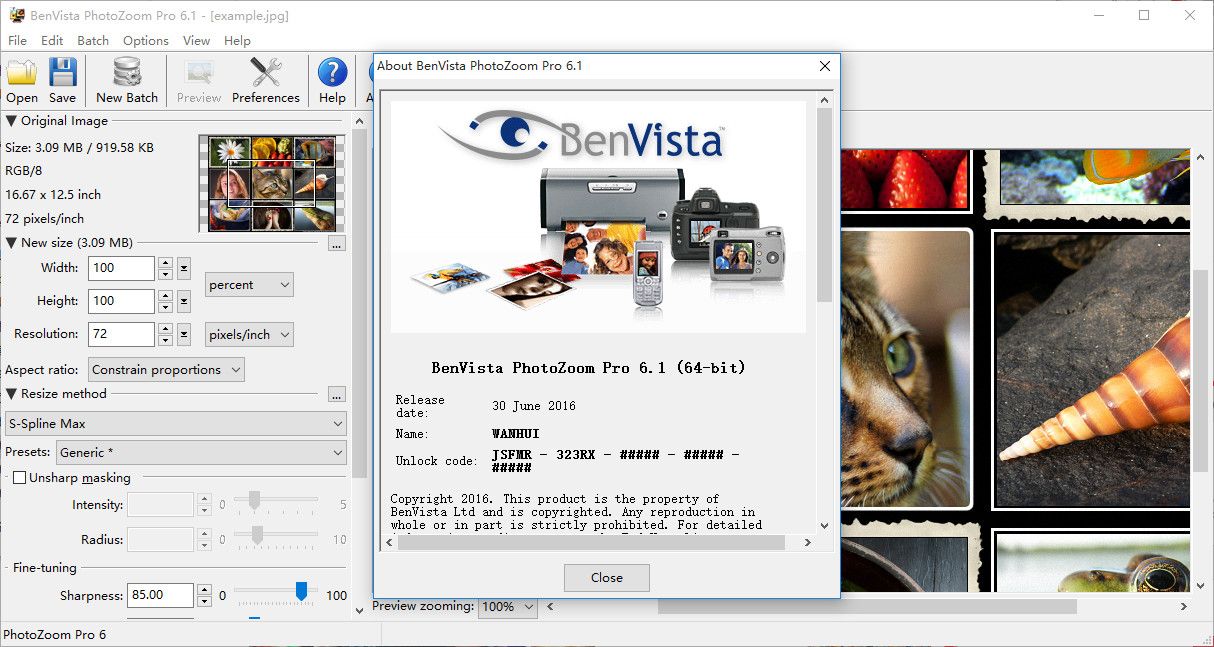This screenshot has width=1214, height=647.
Task: Open the Presets dropdown showing Generic *
Action: 201,453
